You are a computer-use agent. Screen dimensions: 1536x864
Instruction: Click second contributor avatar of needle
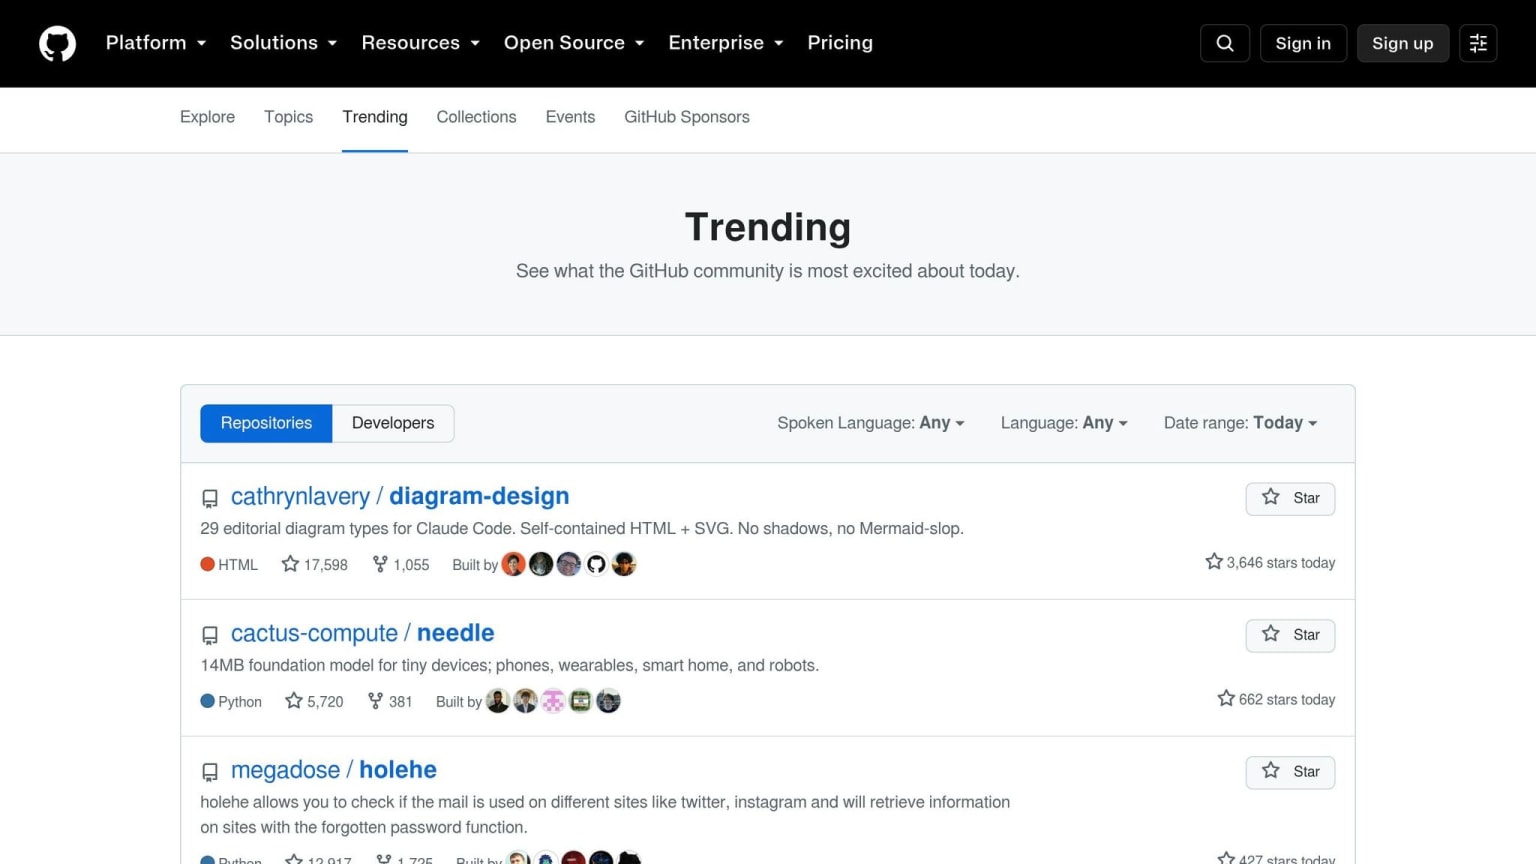(525, 701)
